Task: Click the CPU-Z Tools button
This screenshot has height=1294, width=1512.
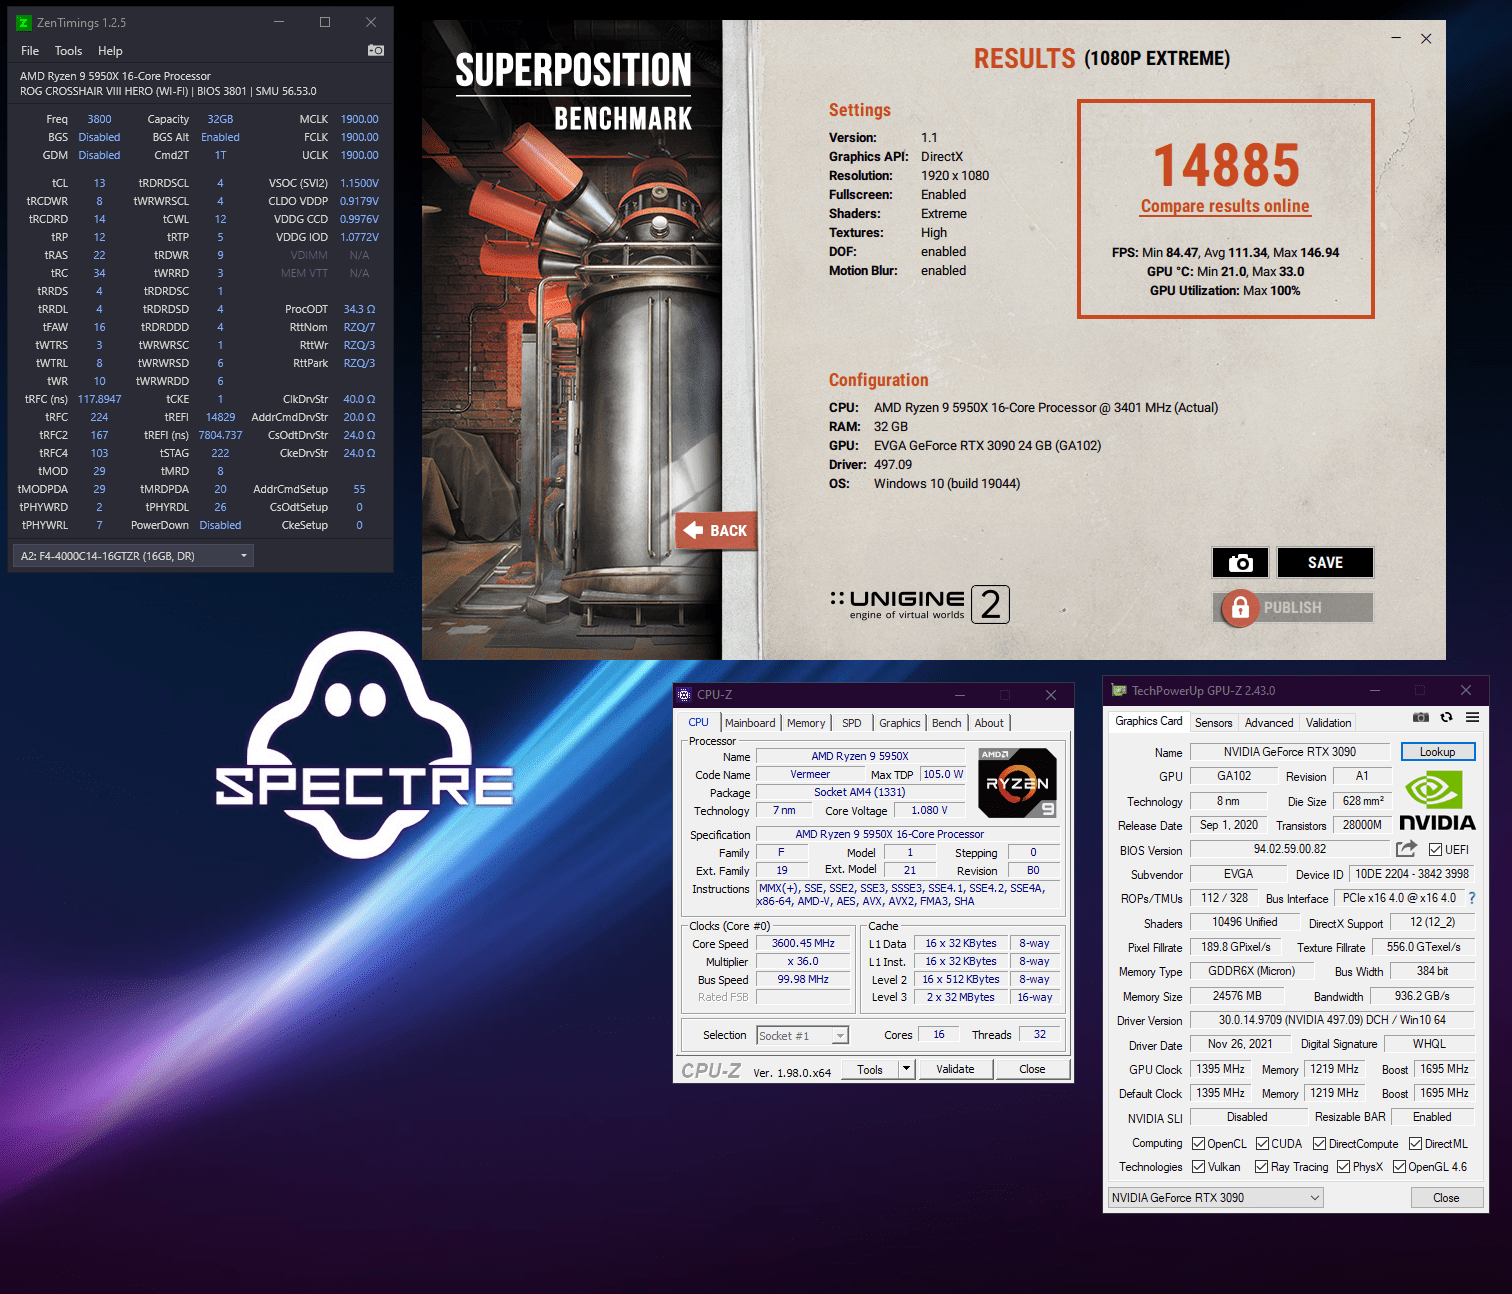Action: click(x=870, y=1069)
